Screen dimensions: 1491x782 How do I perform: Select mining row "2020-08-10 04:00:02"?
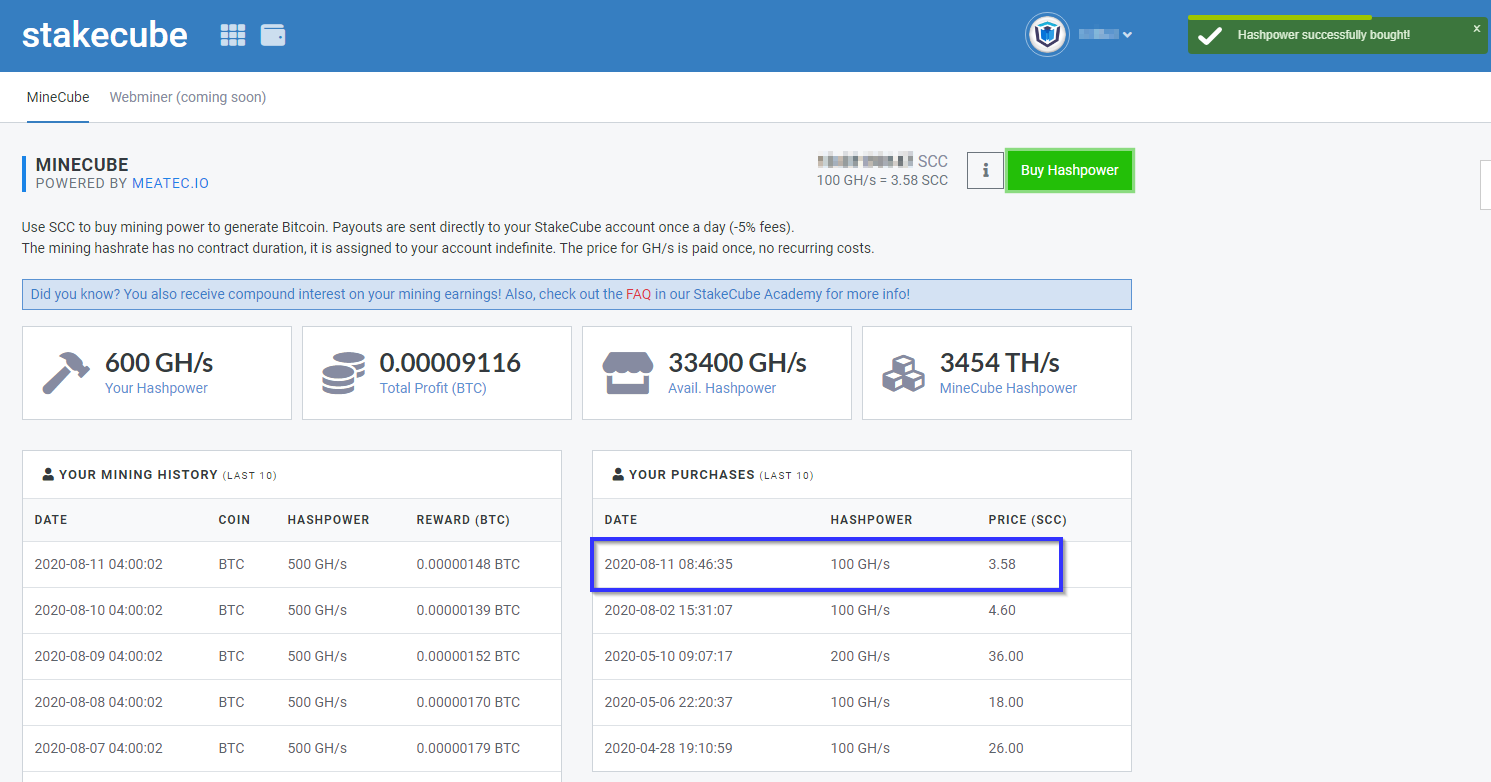tap(292, 611)
